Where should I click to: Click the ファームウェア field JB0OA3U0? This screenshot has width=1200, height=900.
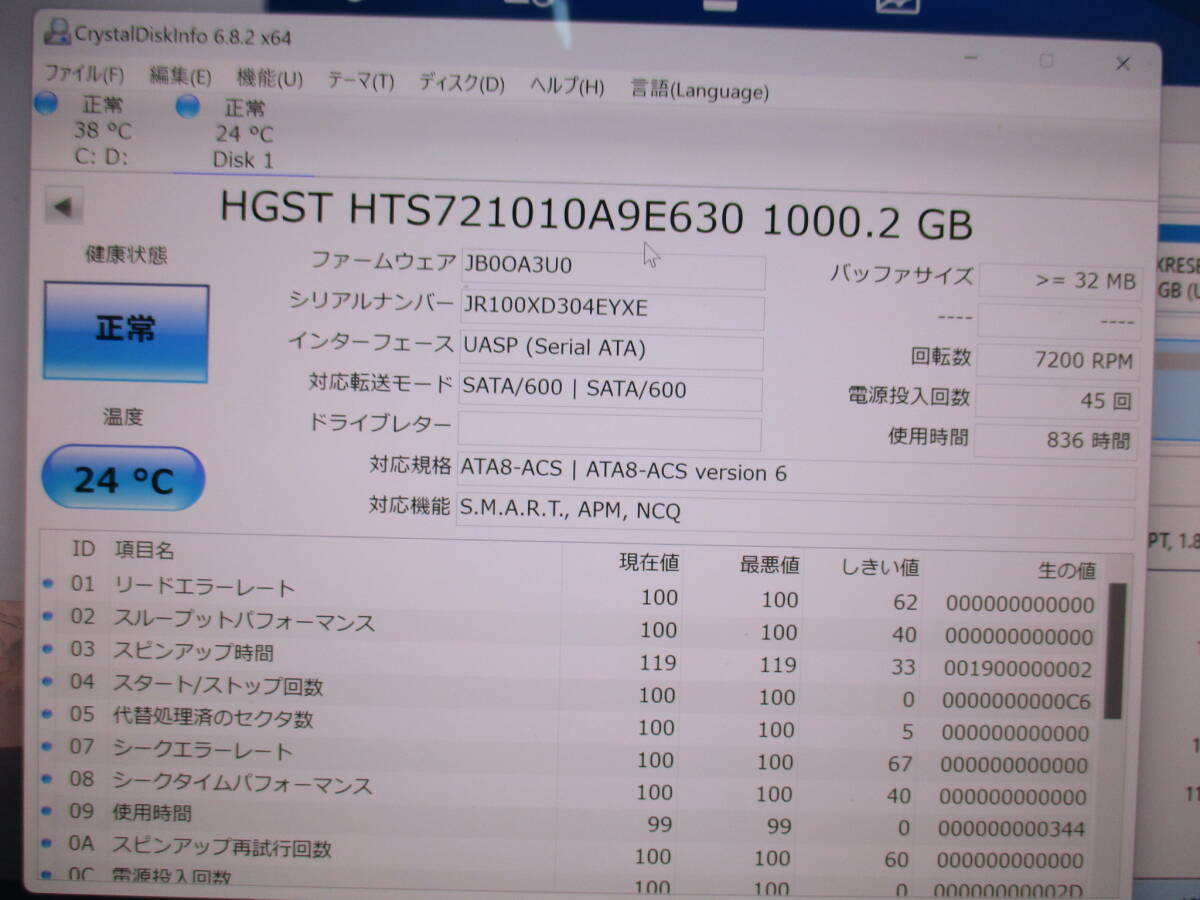[612, 270]
